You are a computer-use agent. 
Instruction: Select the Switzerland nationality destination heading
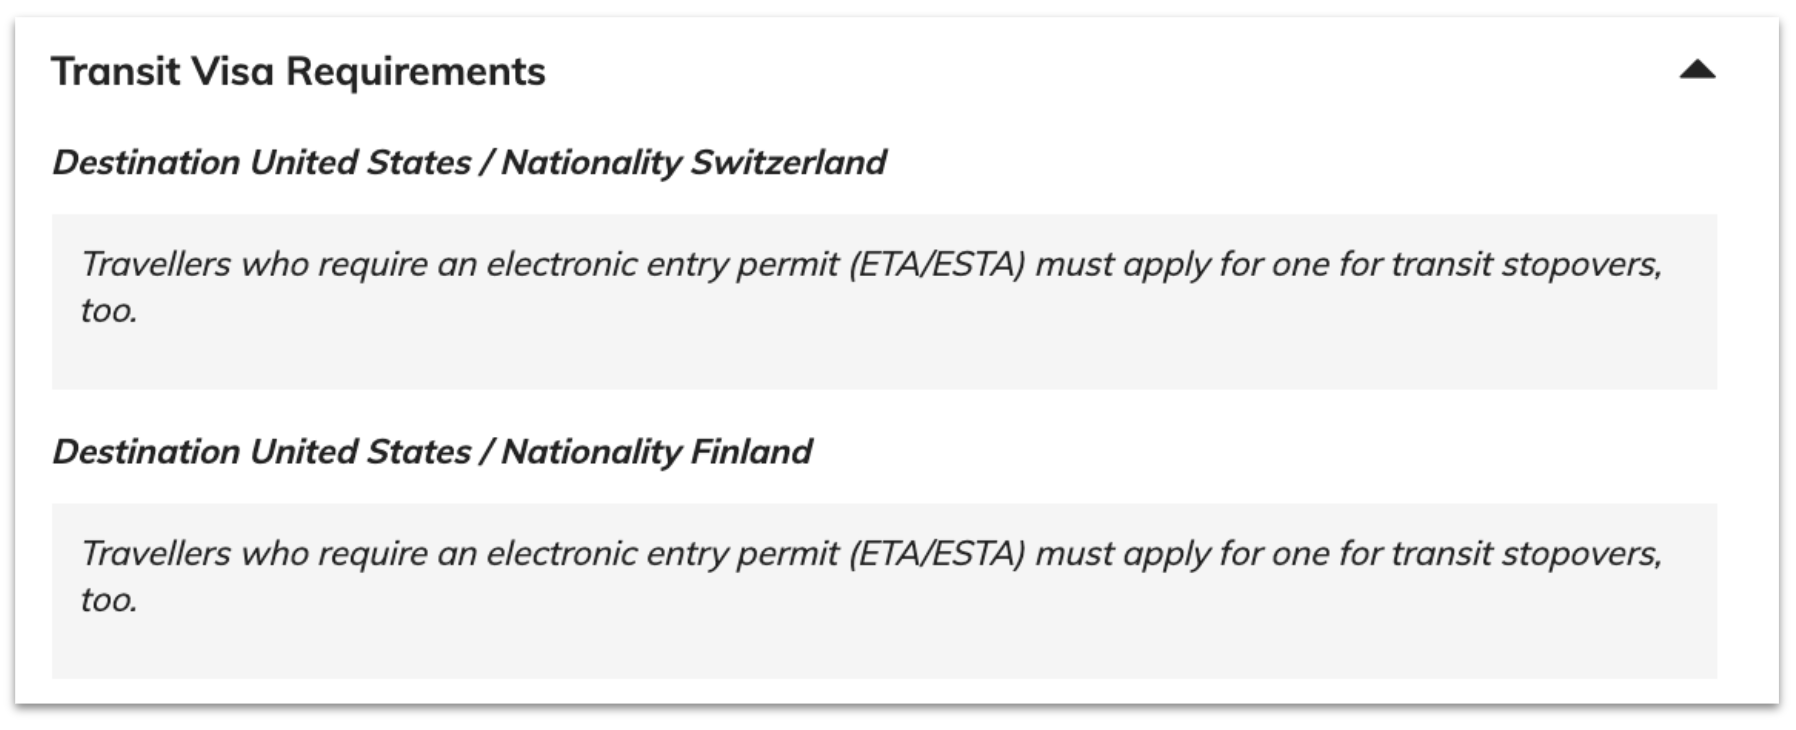pyautogui.click(x=469, y=162)
